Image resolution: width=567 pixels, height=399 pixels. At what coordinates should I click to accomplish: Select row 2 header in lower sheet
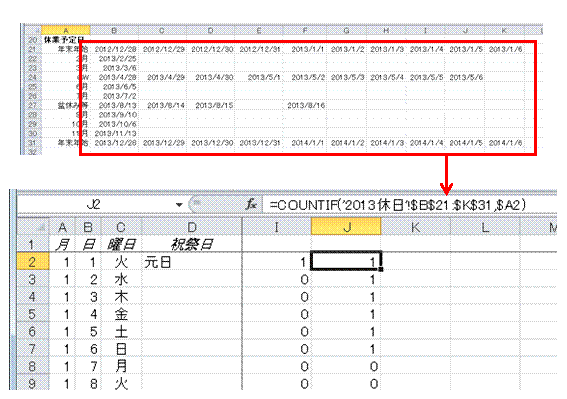pyautogui.click(x=33, y=262)
